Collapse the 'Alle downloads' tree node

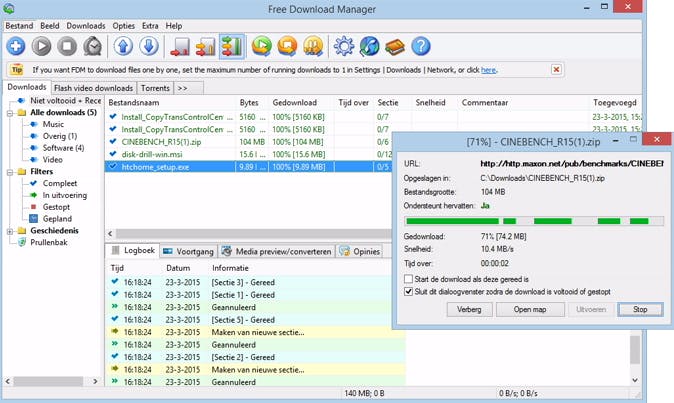(x=9, y=113)
